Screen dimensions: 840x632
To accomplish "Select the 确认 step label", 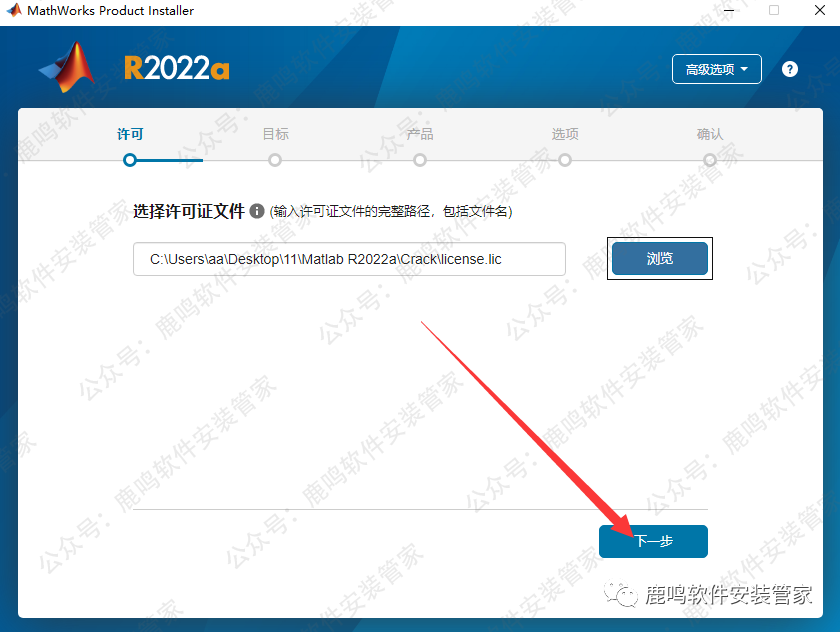I will [710, 134].
